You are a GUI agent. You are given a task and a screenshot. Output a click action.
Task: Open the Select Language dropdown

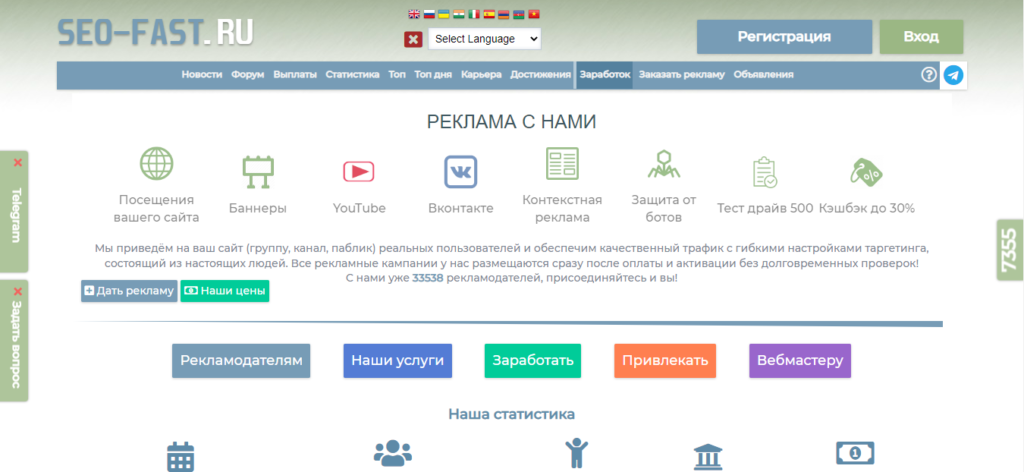pyautogui.click(x=485, y=39)
